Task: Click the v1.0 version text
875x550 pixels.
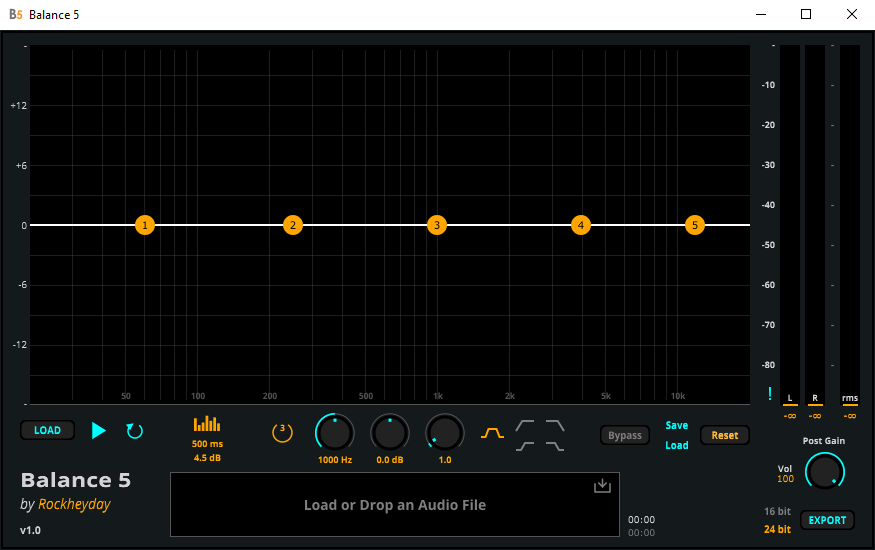Action: click(x=30, y=530)
